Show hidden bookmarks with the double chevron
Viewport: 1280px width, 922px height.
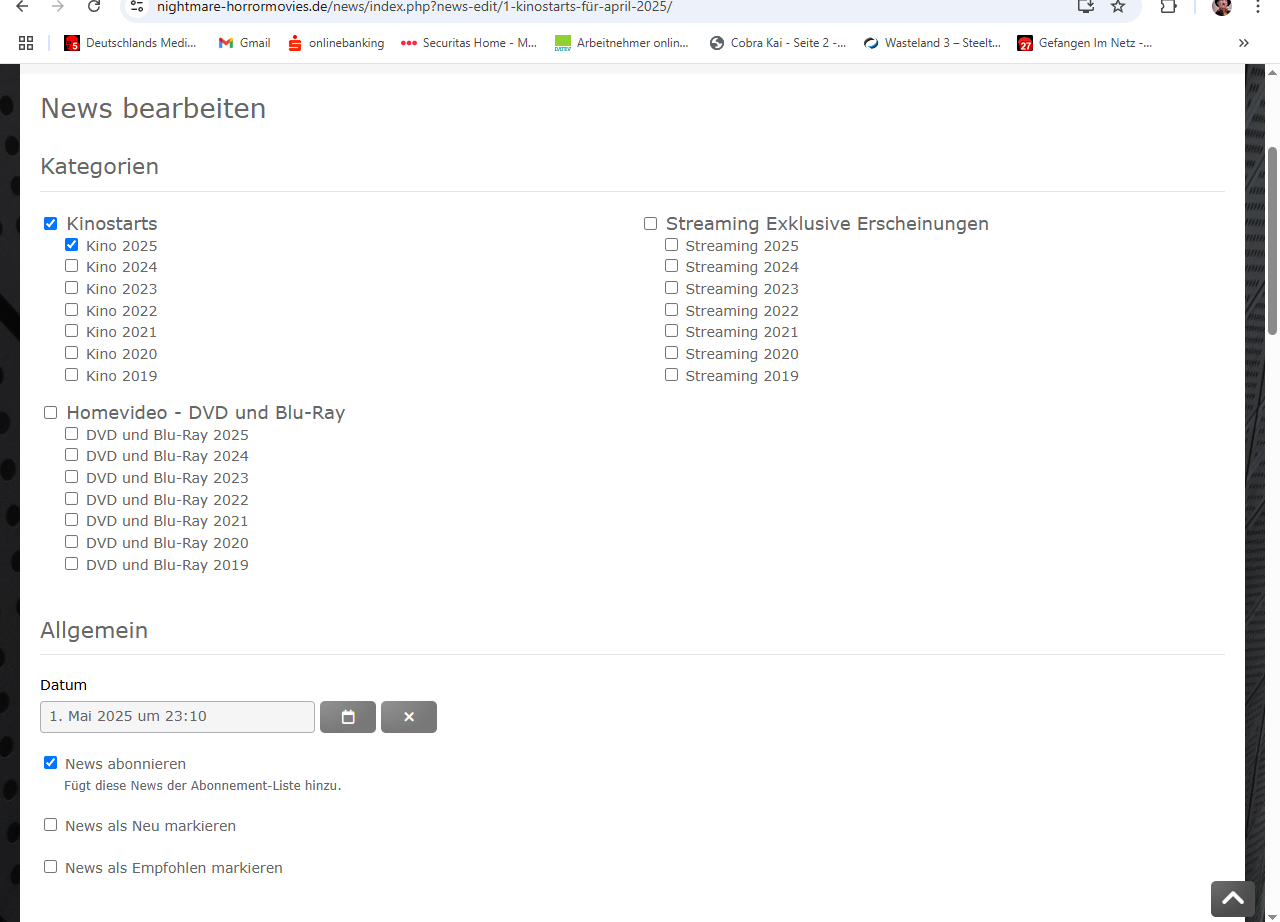(1243, 43)
